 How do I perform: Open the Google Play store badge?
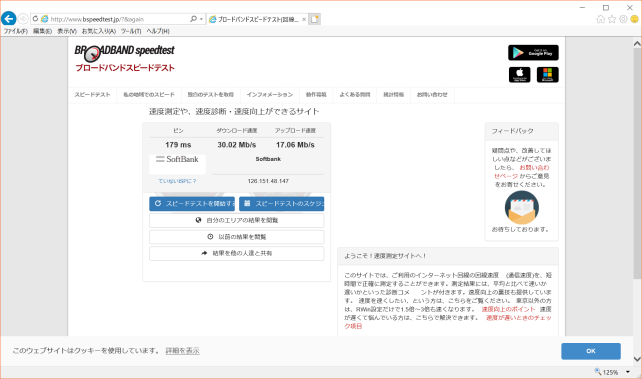click(533, 53)
